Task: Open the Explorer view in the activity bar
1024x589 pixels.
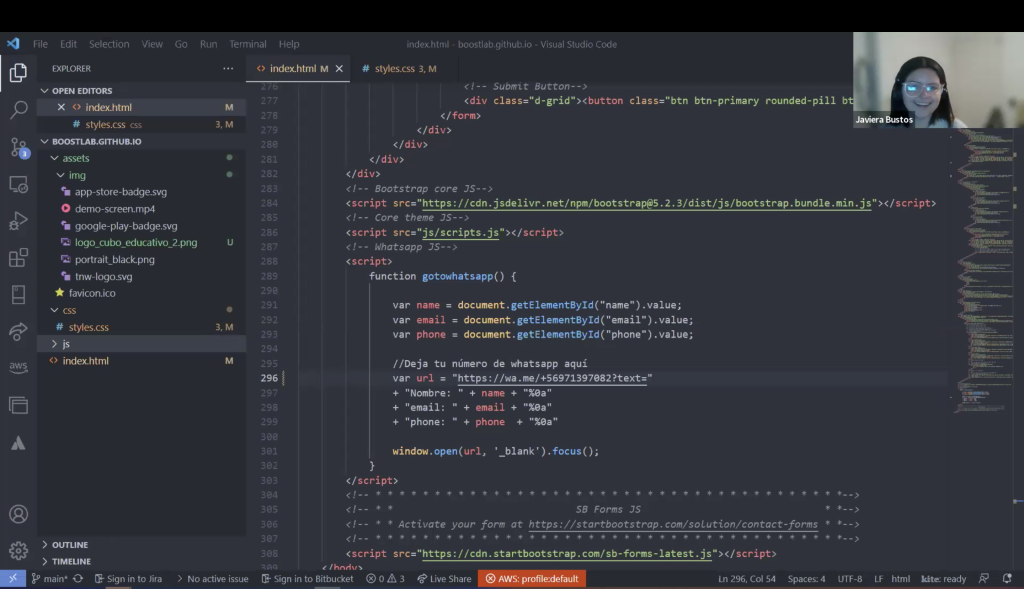Action: coord(18,72)
